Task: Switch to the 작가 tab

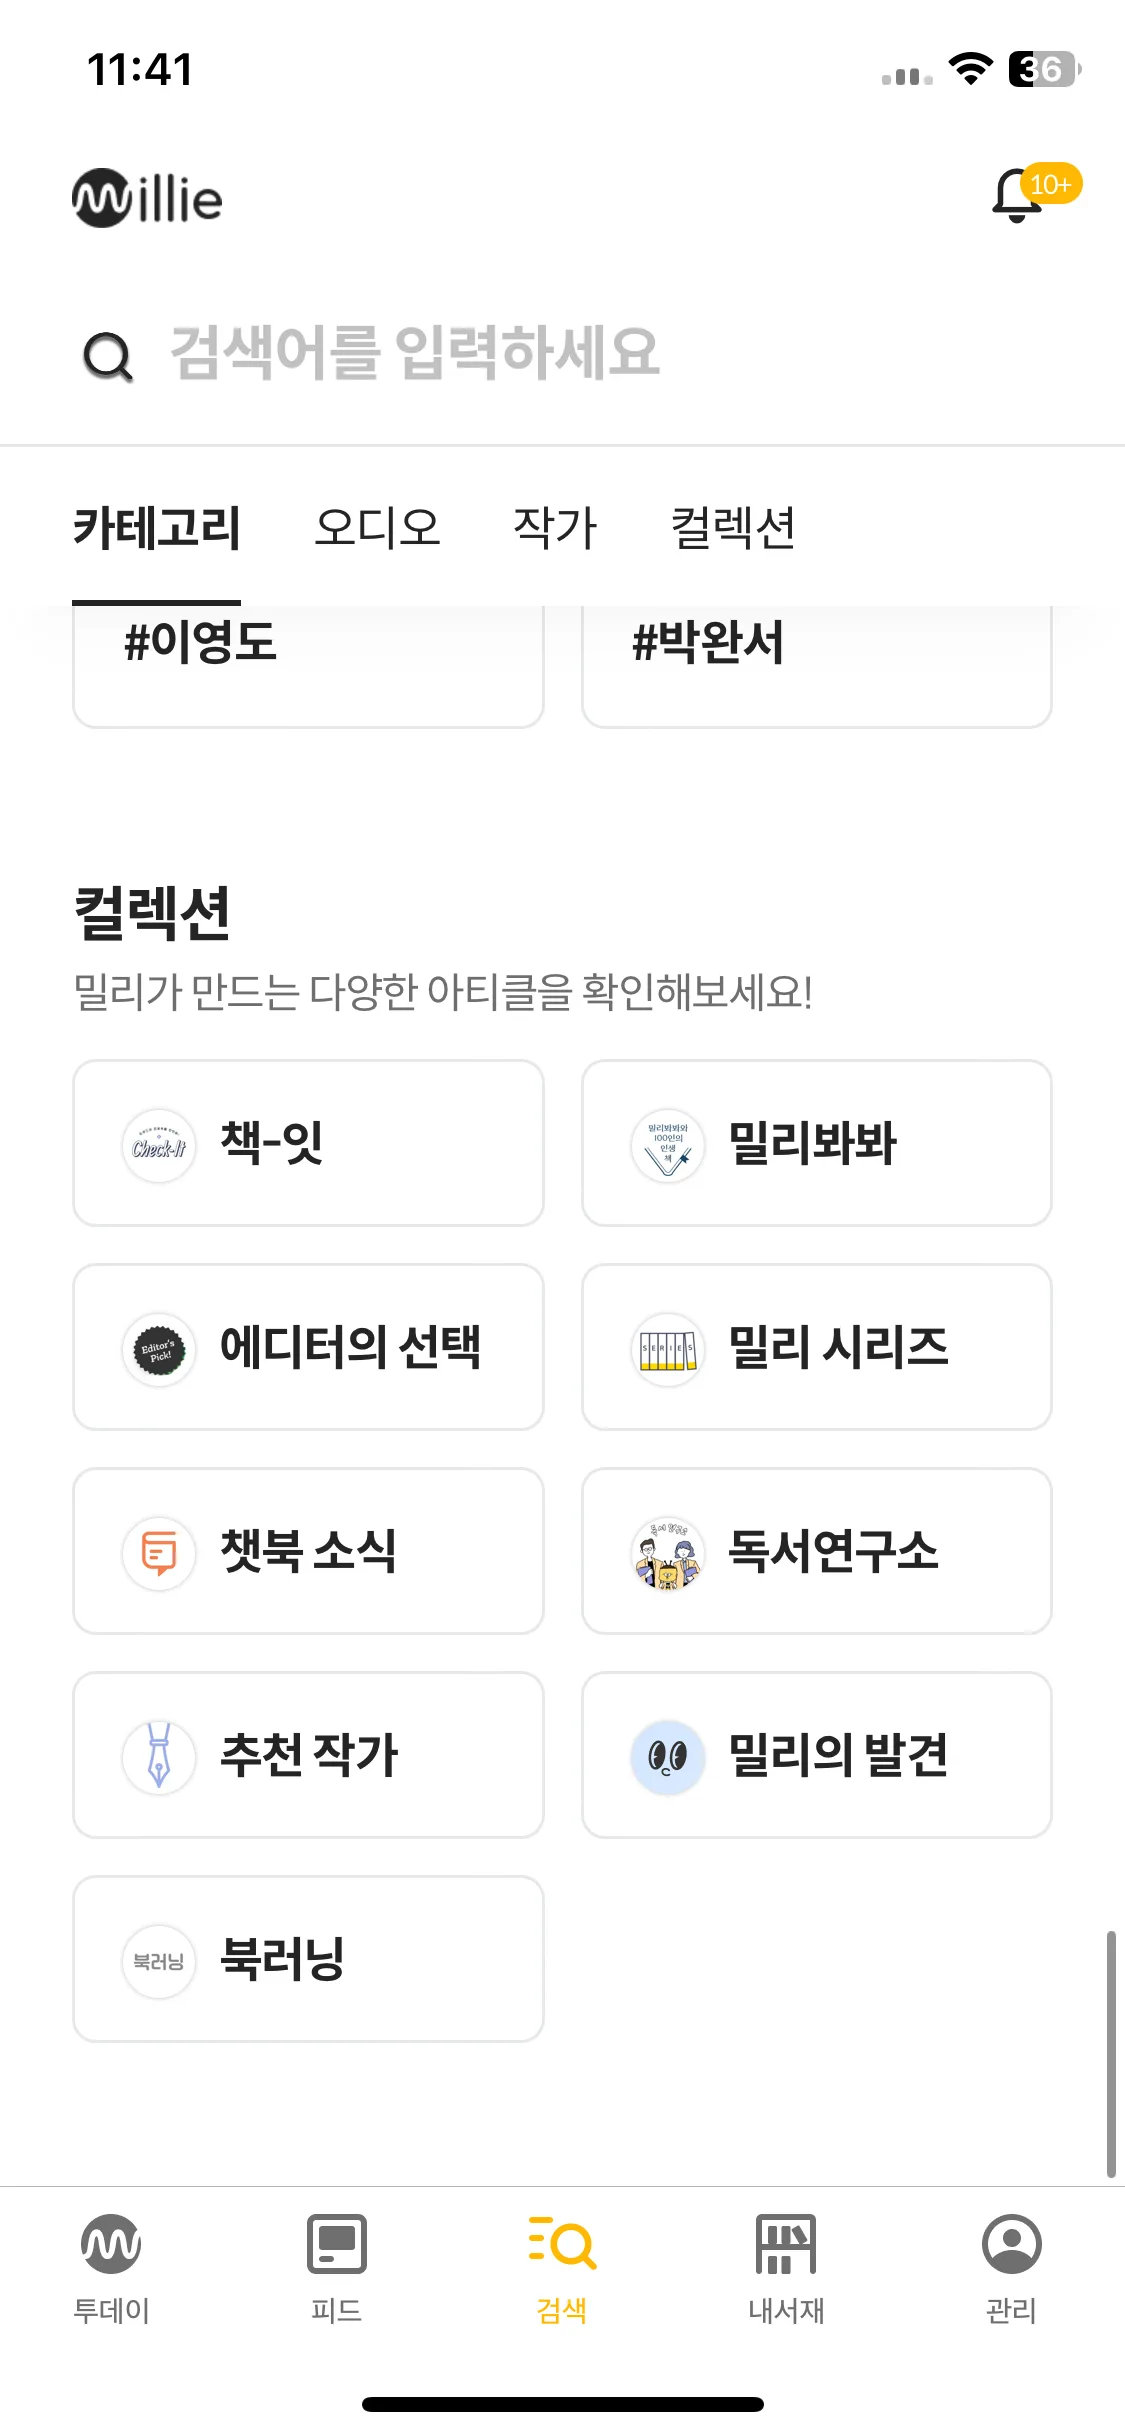Action: (554, 528)
